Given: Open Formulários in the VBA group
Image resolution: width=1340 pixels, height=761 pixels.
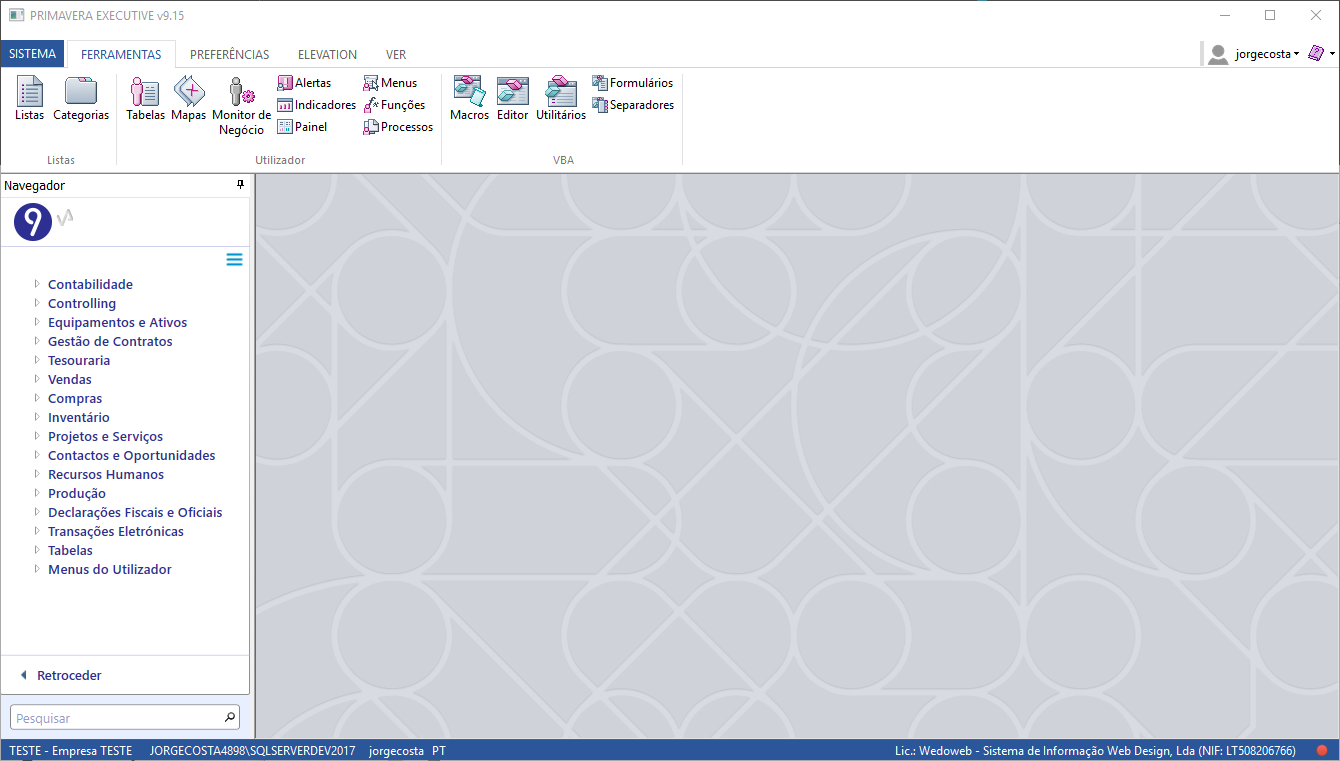Looking at the screenshot, I should (633, 83).
